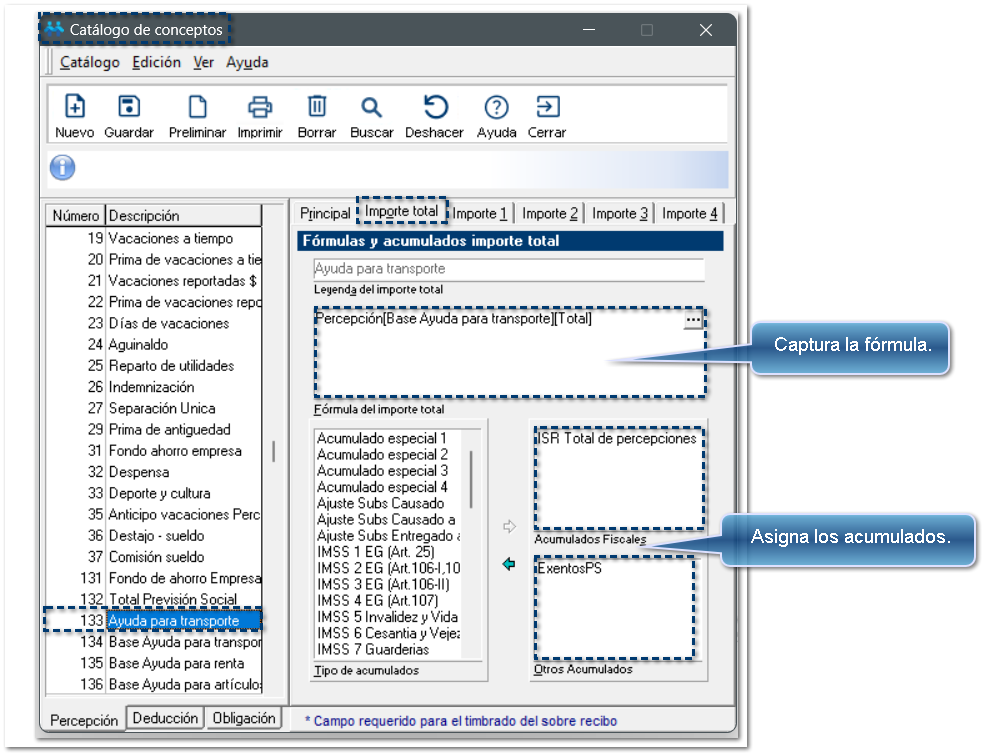Select the Deducción tab at the bottom

[x=165, y=718]
